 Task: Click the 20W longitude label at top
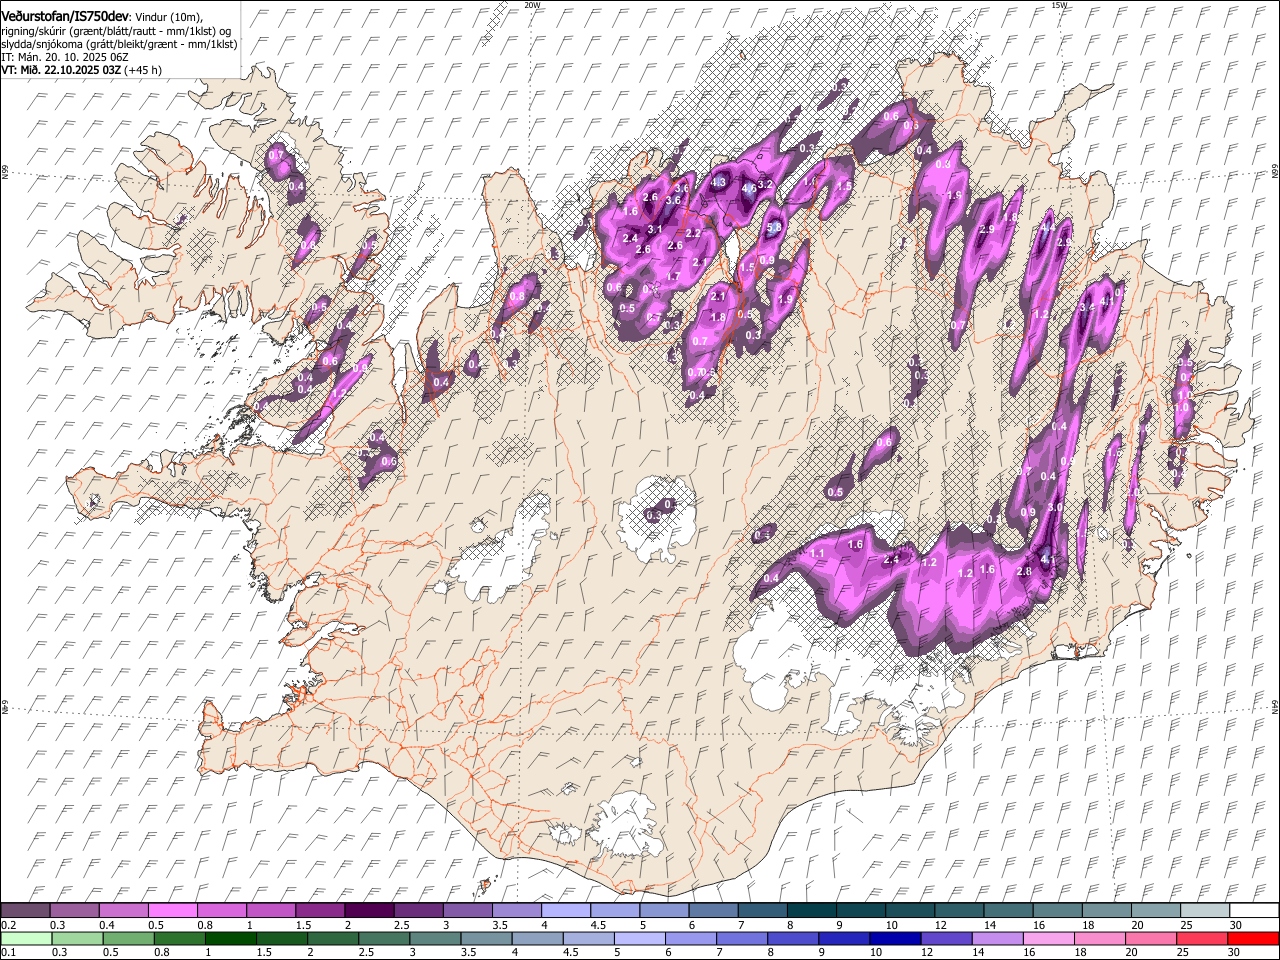(x=532, y=5)
